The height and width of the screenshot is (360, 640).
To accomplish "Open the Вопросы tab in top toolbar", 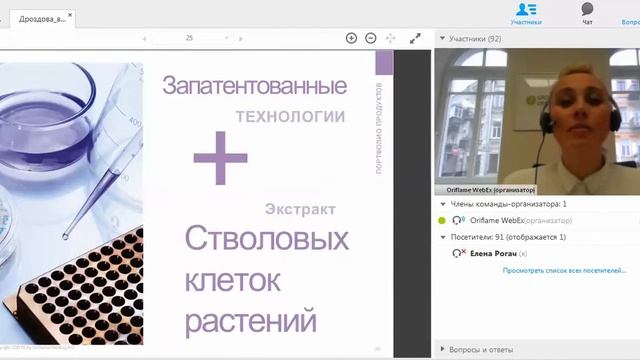I will tap(631, 22).
